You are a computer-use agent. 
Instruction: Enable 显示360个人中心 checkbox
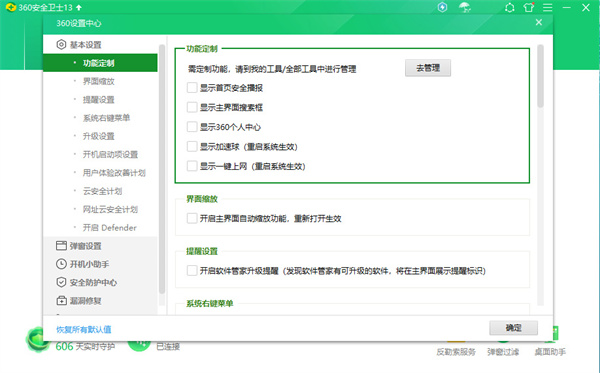point(192,127)
